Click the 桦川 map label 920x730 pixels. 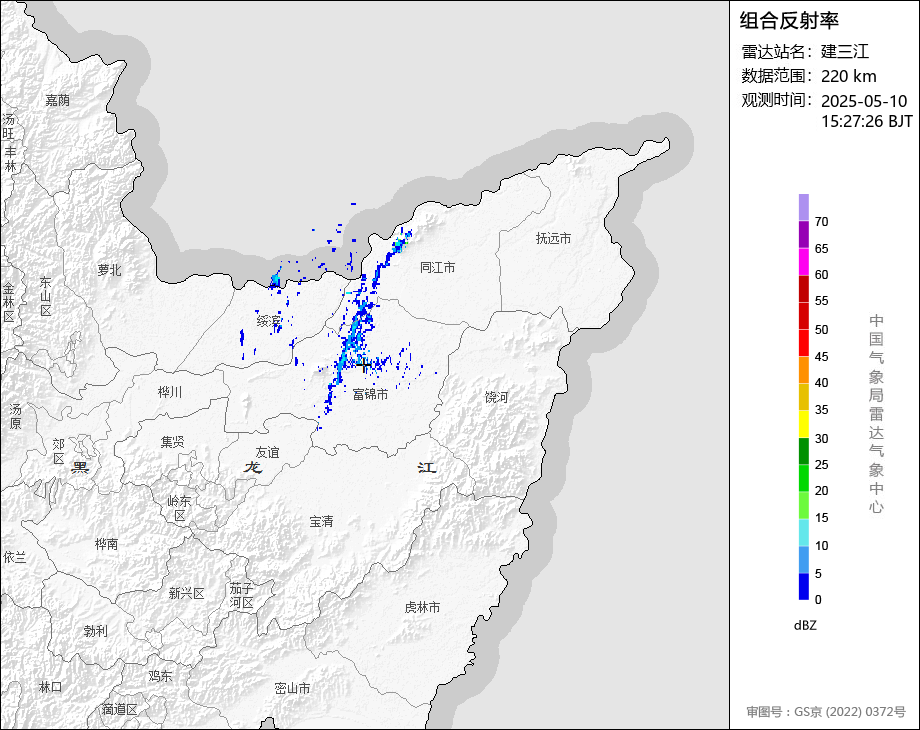[170, 392]
